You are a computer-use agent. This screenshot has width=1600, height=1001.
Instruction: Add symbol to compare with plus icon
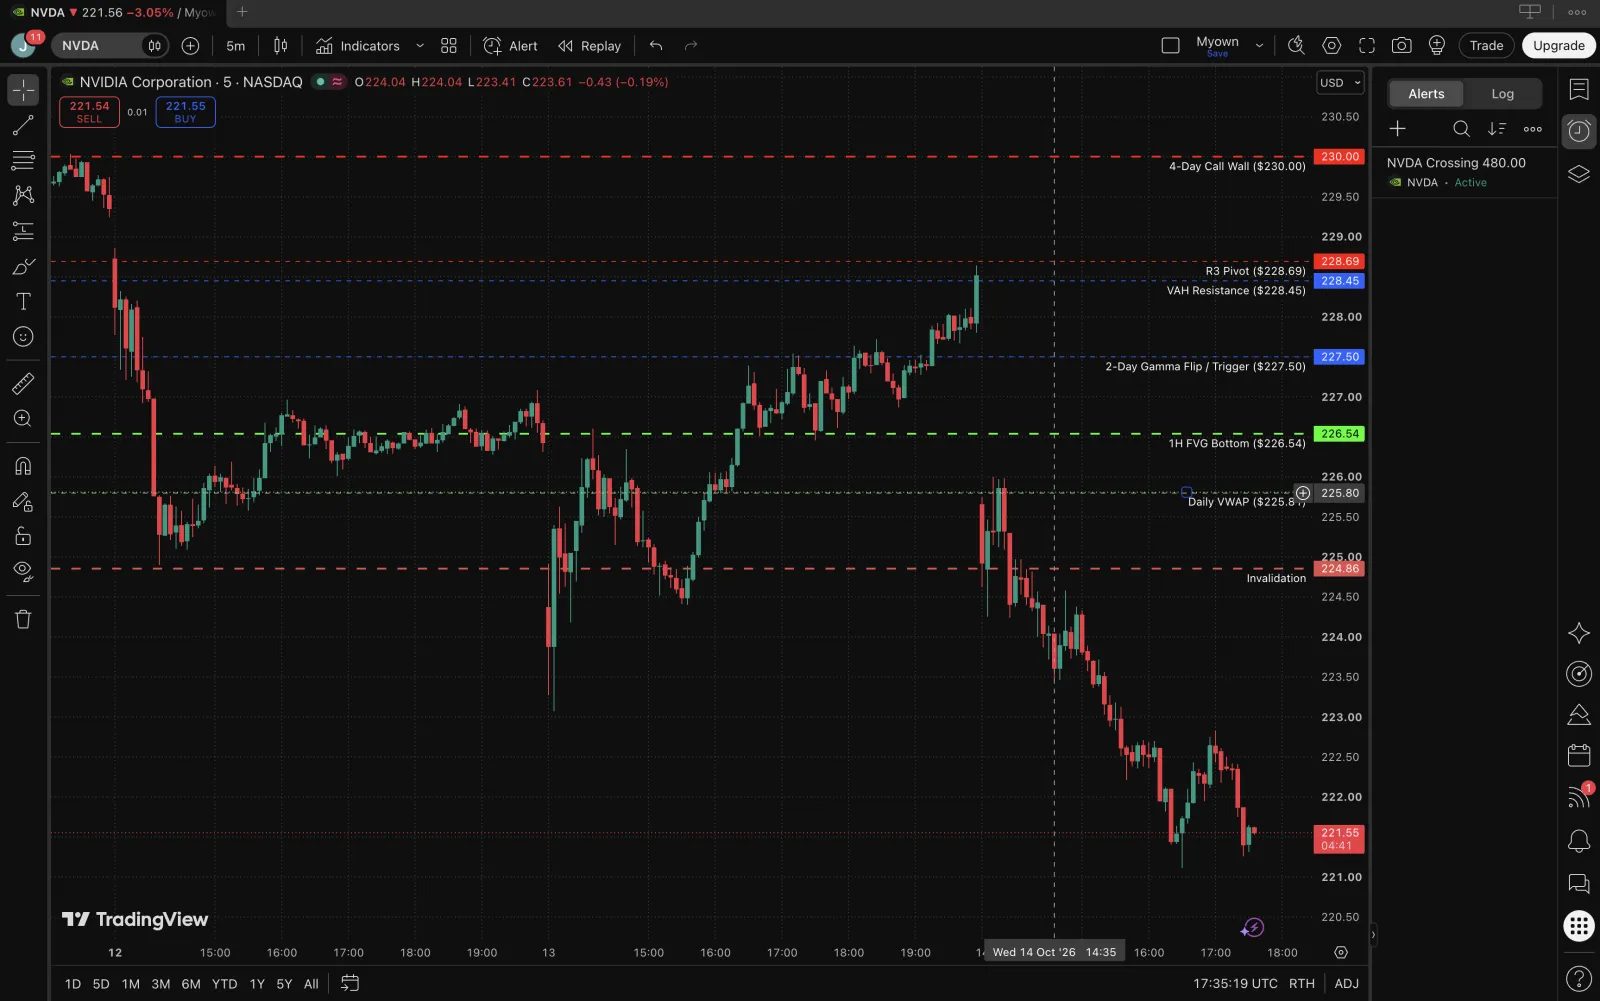pos(191,46)
